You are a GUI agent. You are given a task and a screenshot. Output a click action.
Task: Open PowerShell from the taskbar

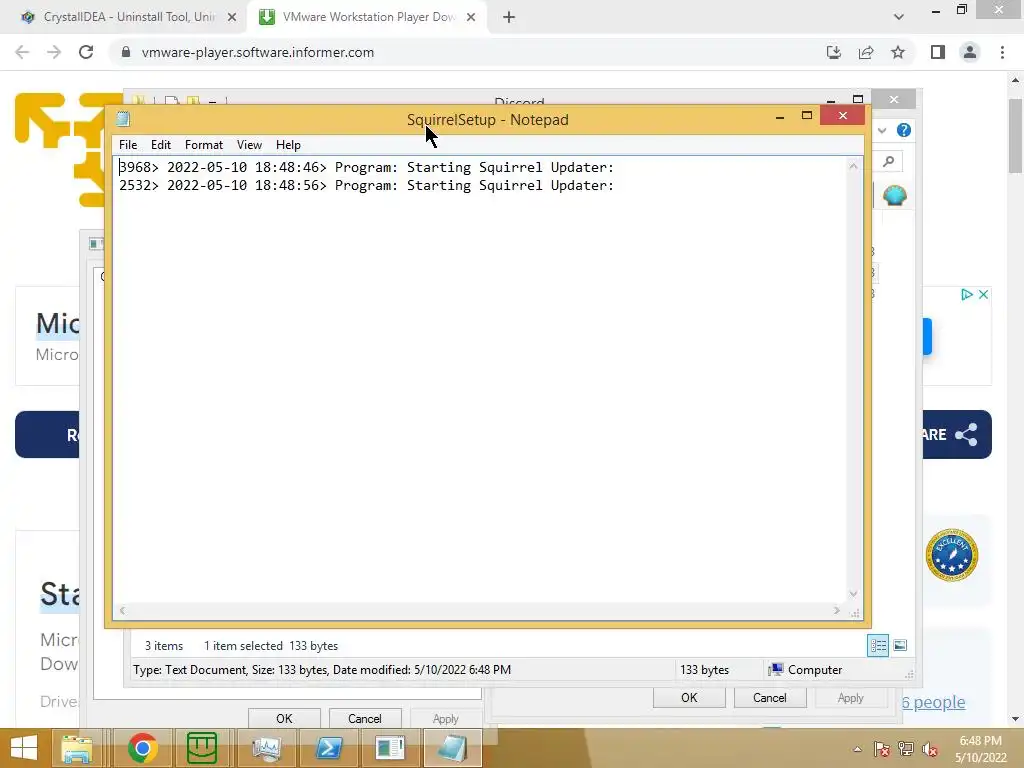coord(328,748)
